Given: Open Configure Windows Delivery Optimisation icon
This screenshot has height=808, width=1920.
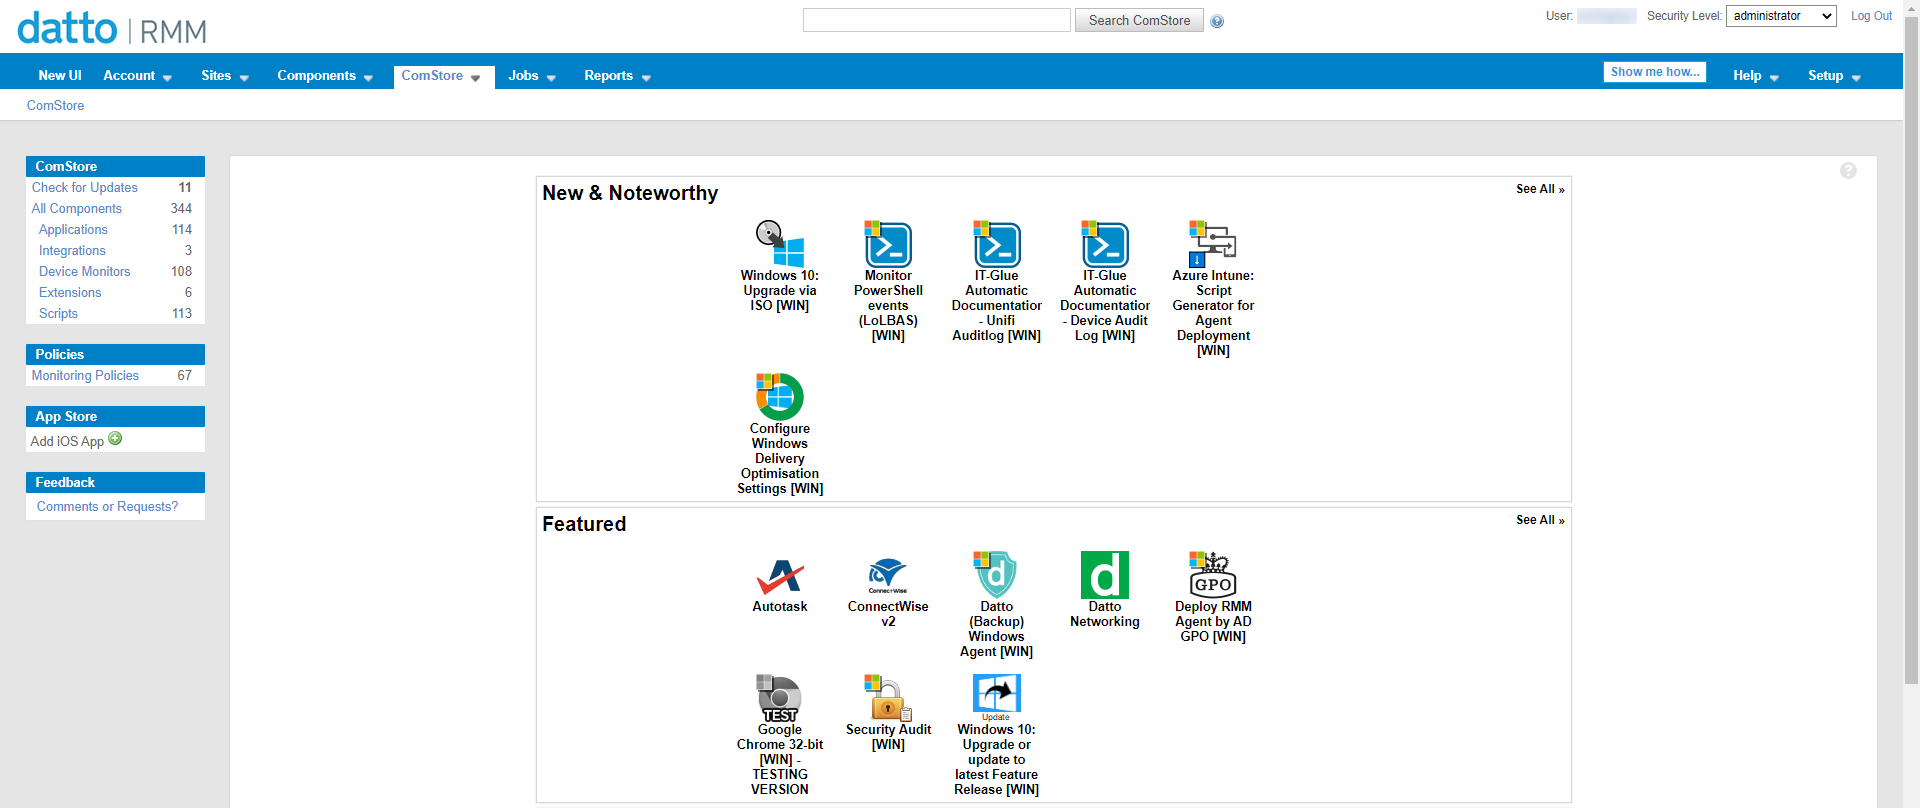Looking at the screenshot, I should (x=780, y=396).
